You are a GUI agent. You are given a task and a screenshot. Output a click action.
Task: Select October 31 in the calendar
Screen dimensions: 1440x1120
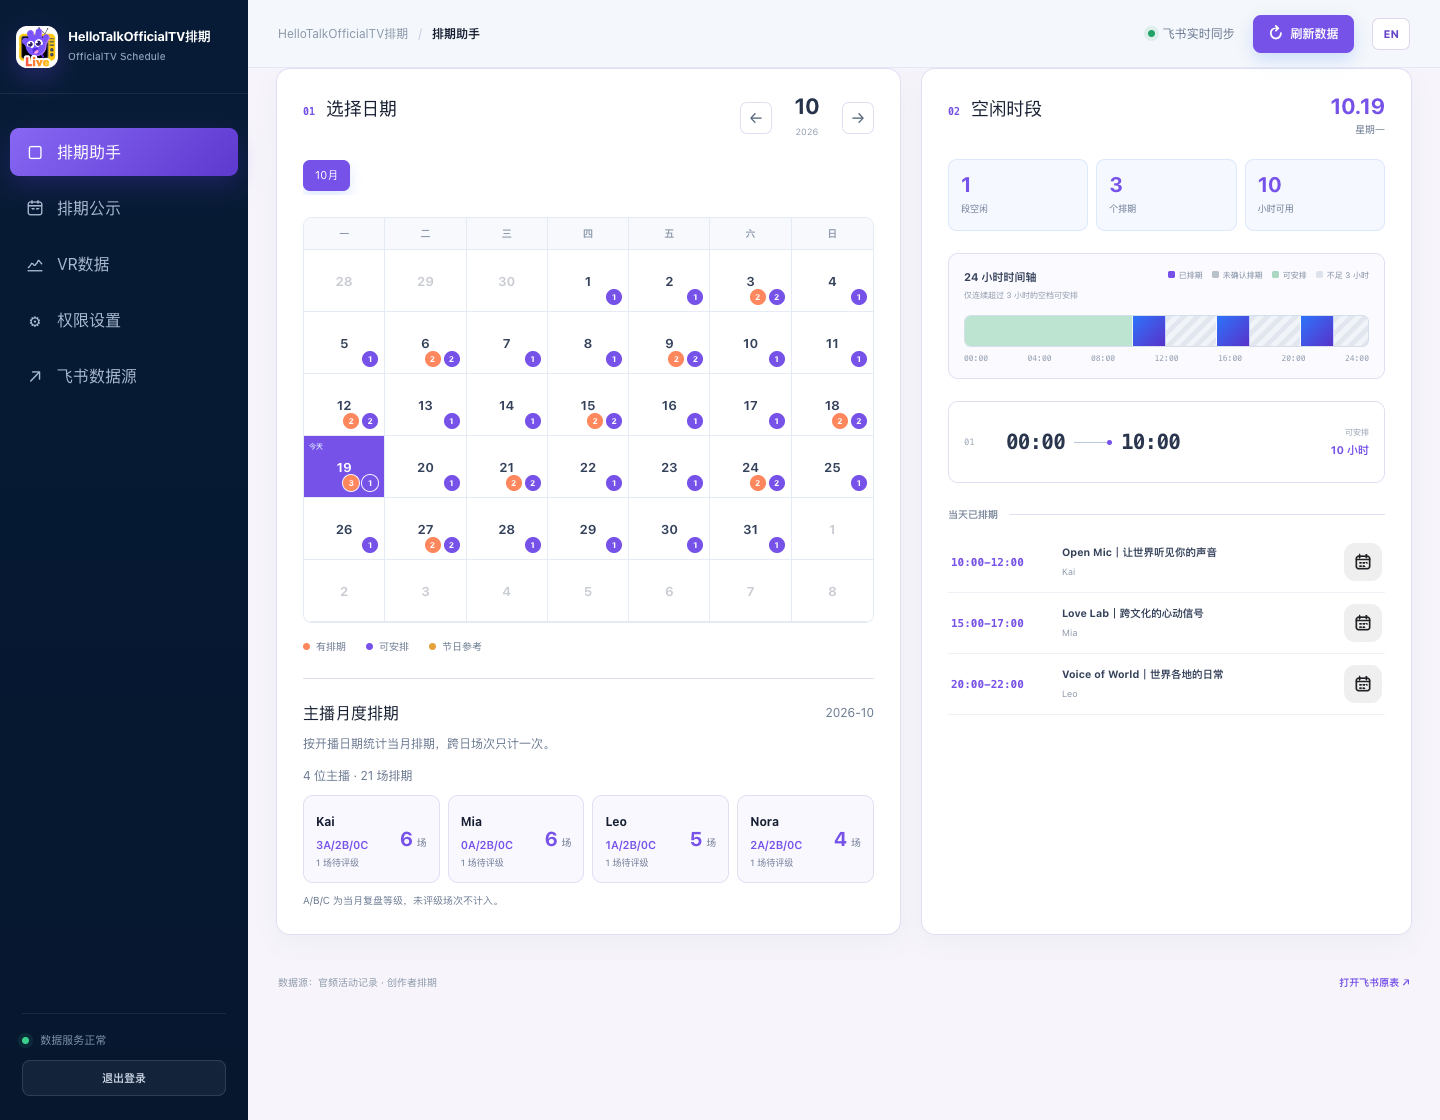750,529
